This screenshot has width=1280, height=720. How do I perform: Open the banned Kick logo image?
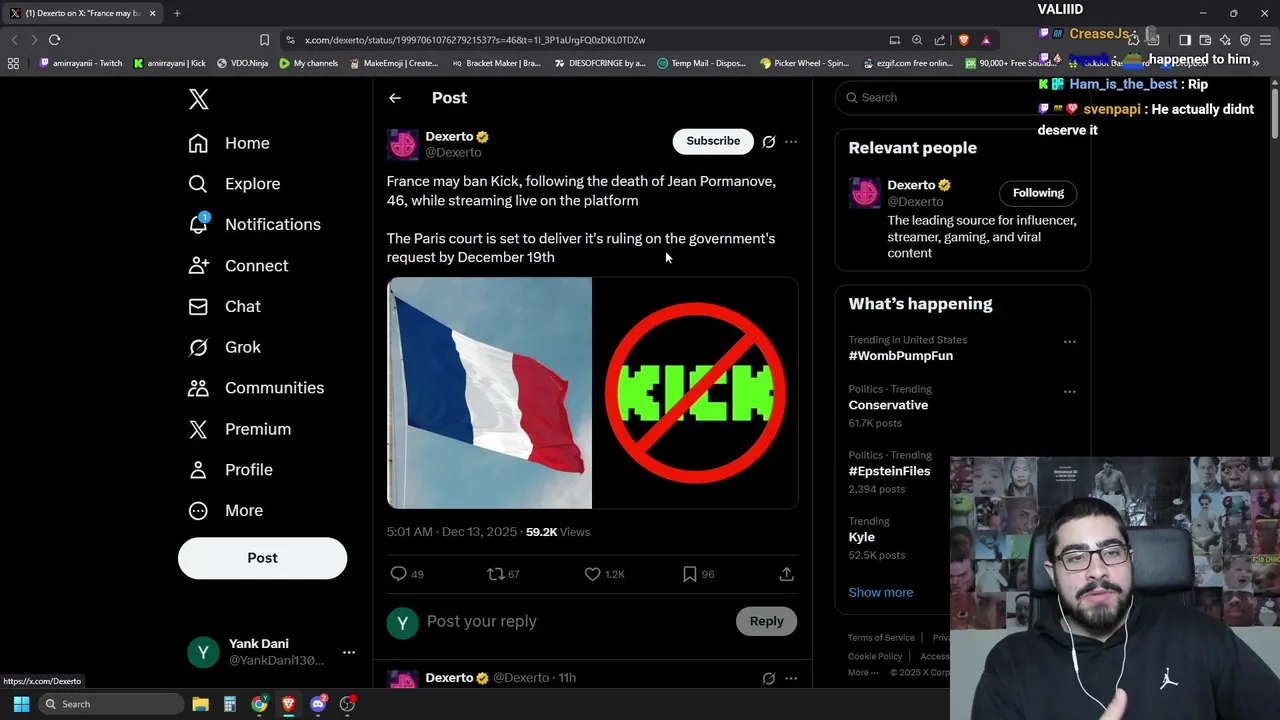[695, 393]
